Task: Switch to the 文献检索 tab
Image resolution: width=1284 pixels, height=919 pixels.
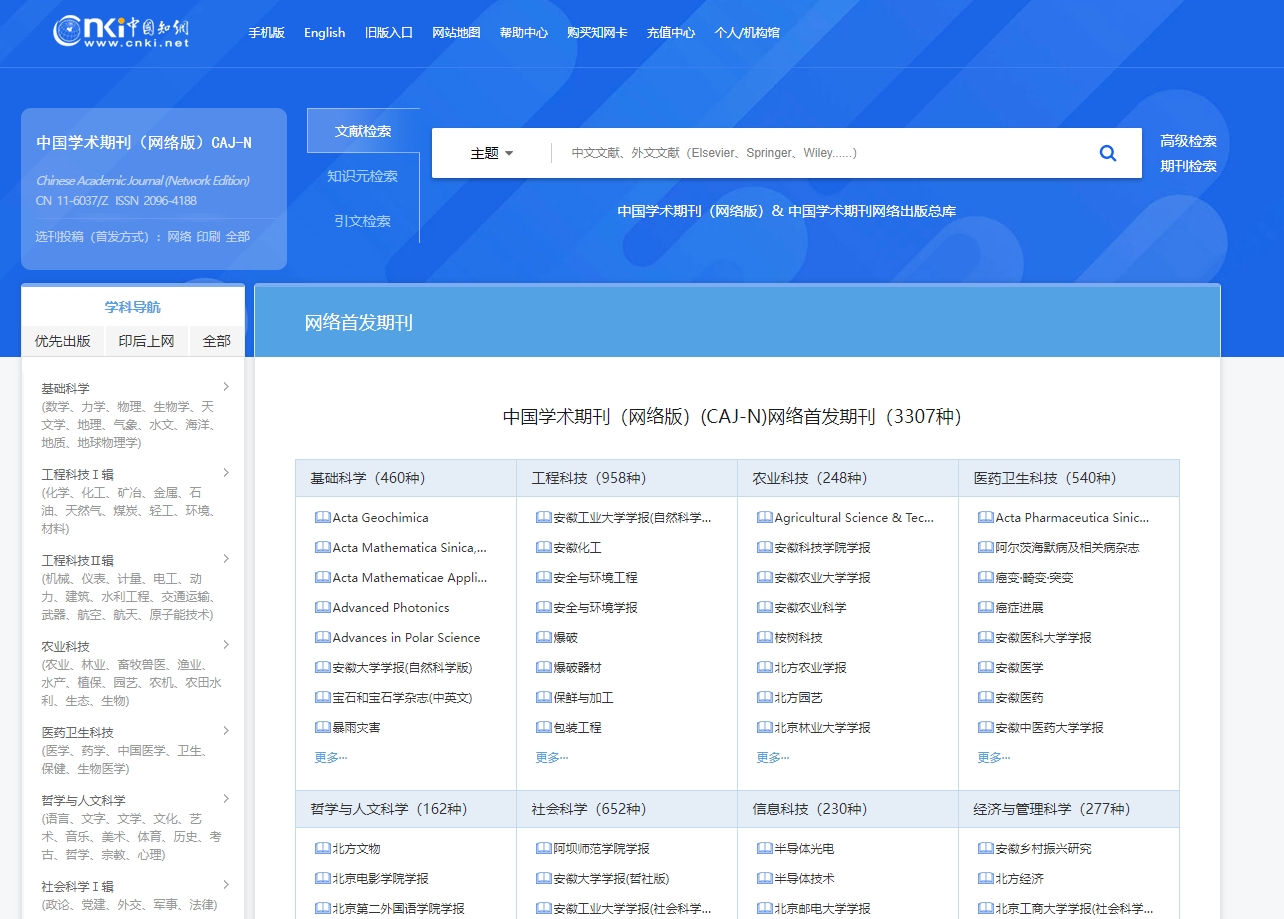Action: click(363, 131)
